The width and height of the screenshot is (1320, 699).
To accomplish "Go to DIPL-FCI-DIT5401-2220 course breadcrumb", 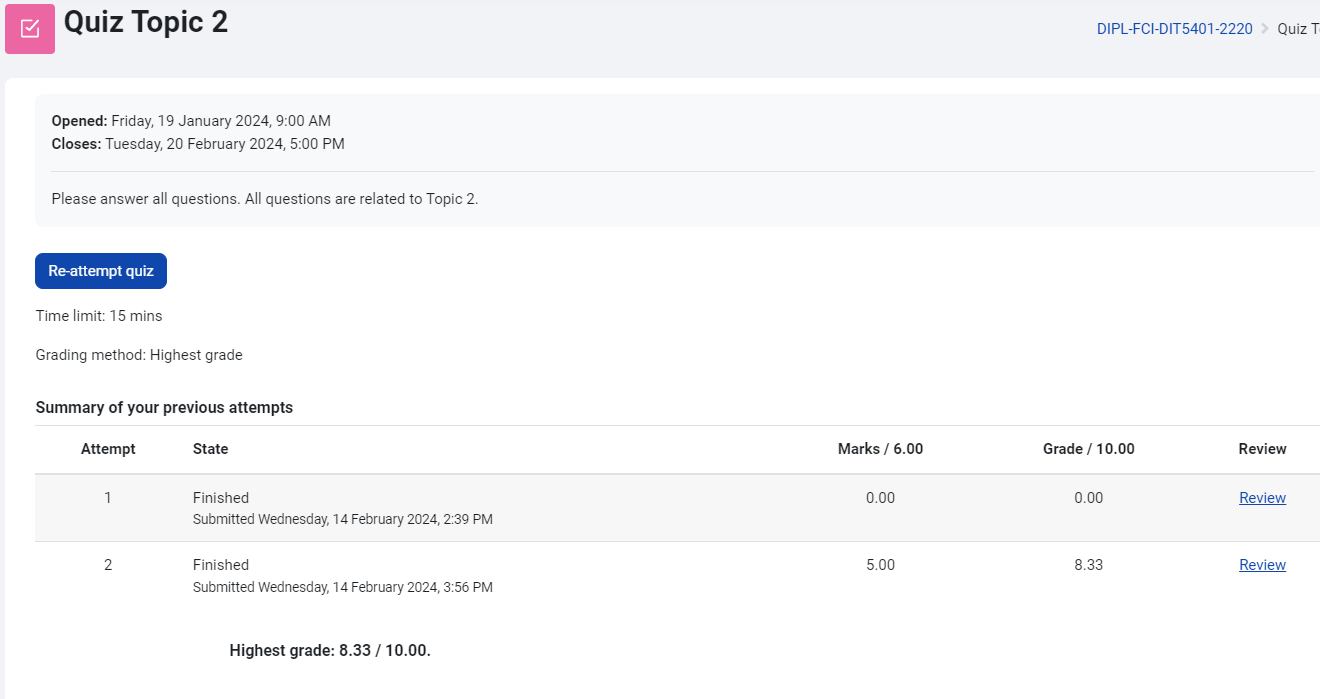I will click(x=1174, y=29).
